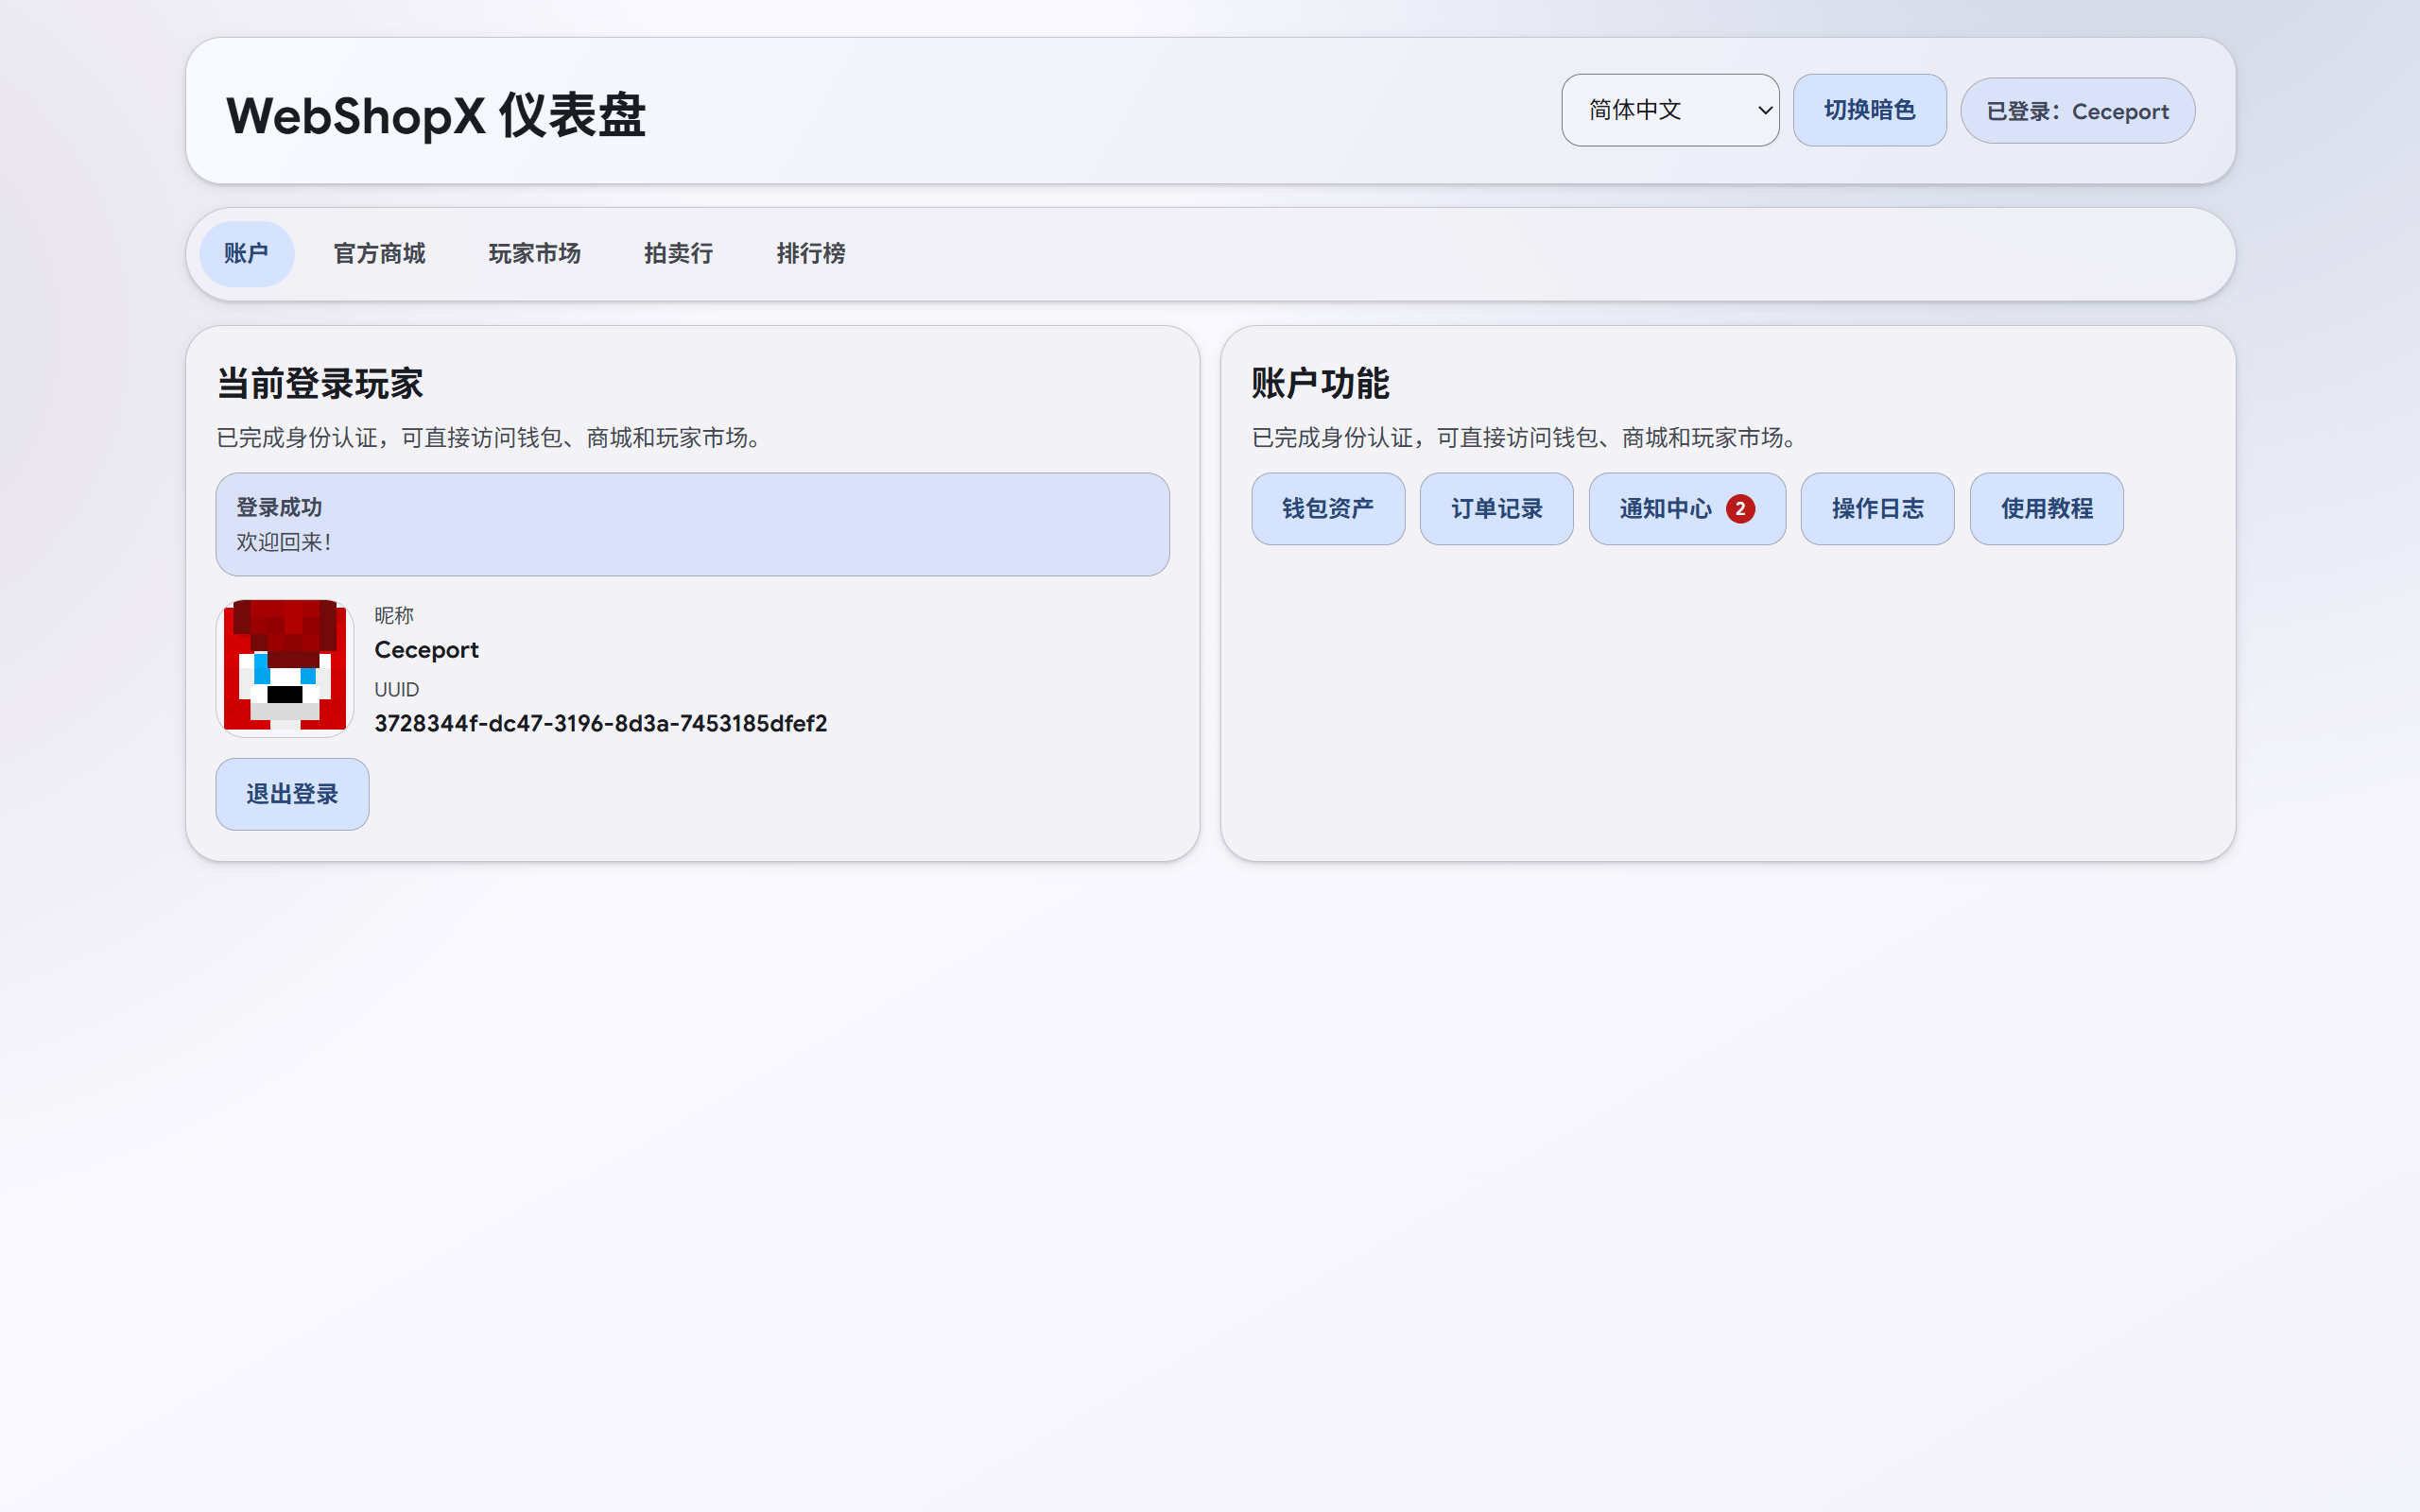Click the 账户功能 heading
This screenshot has height=1512, width=2420.
point(1320,384)
